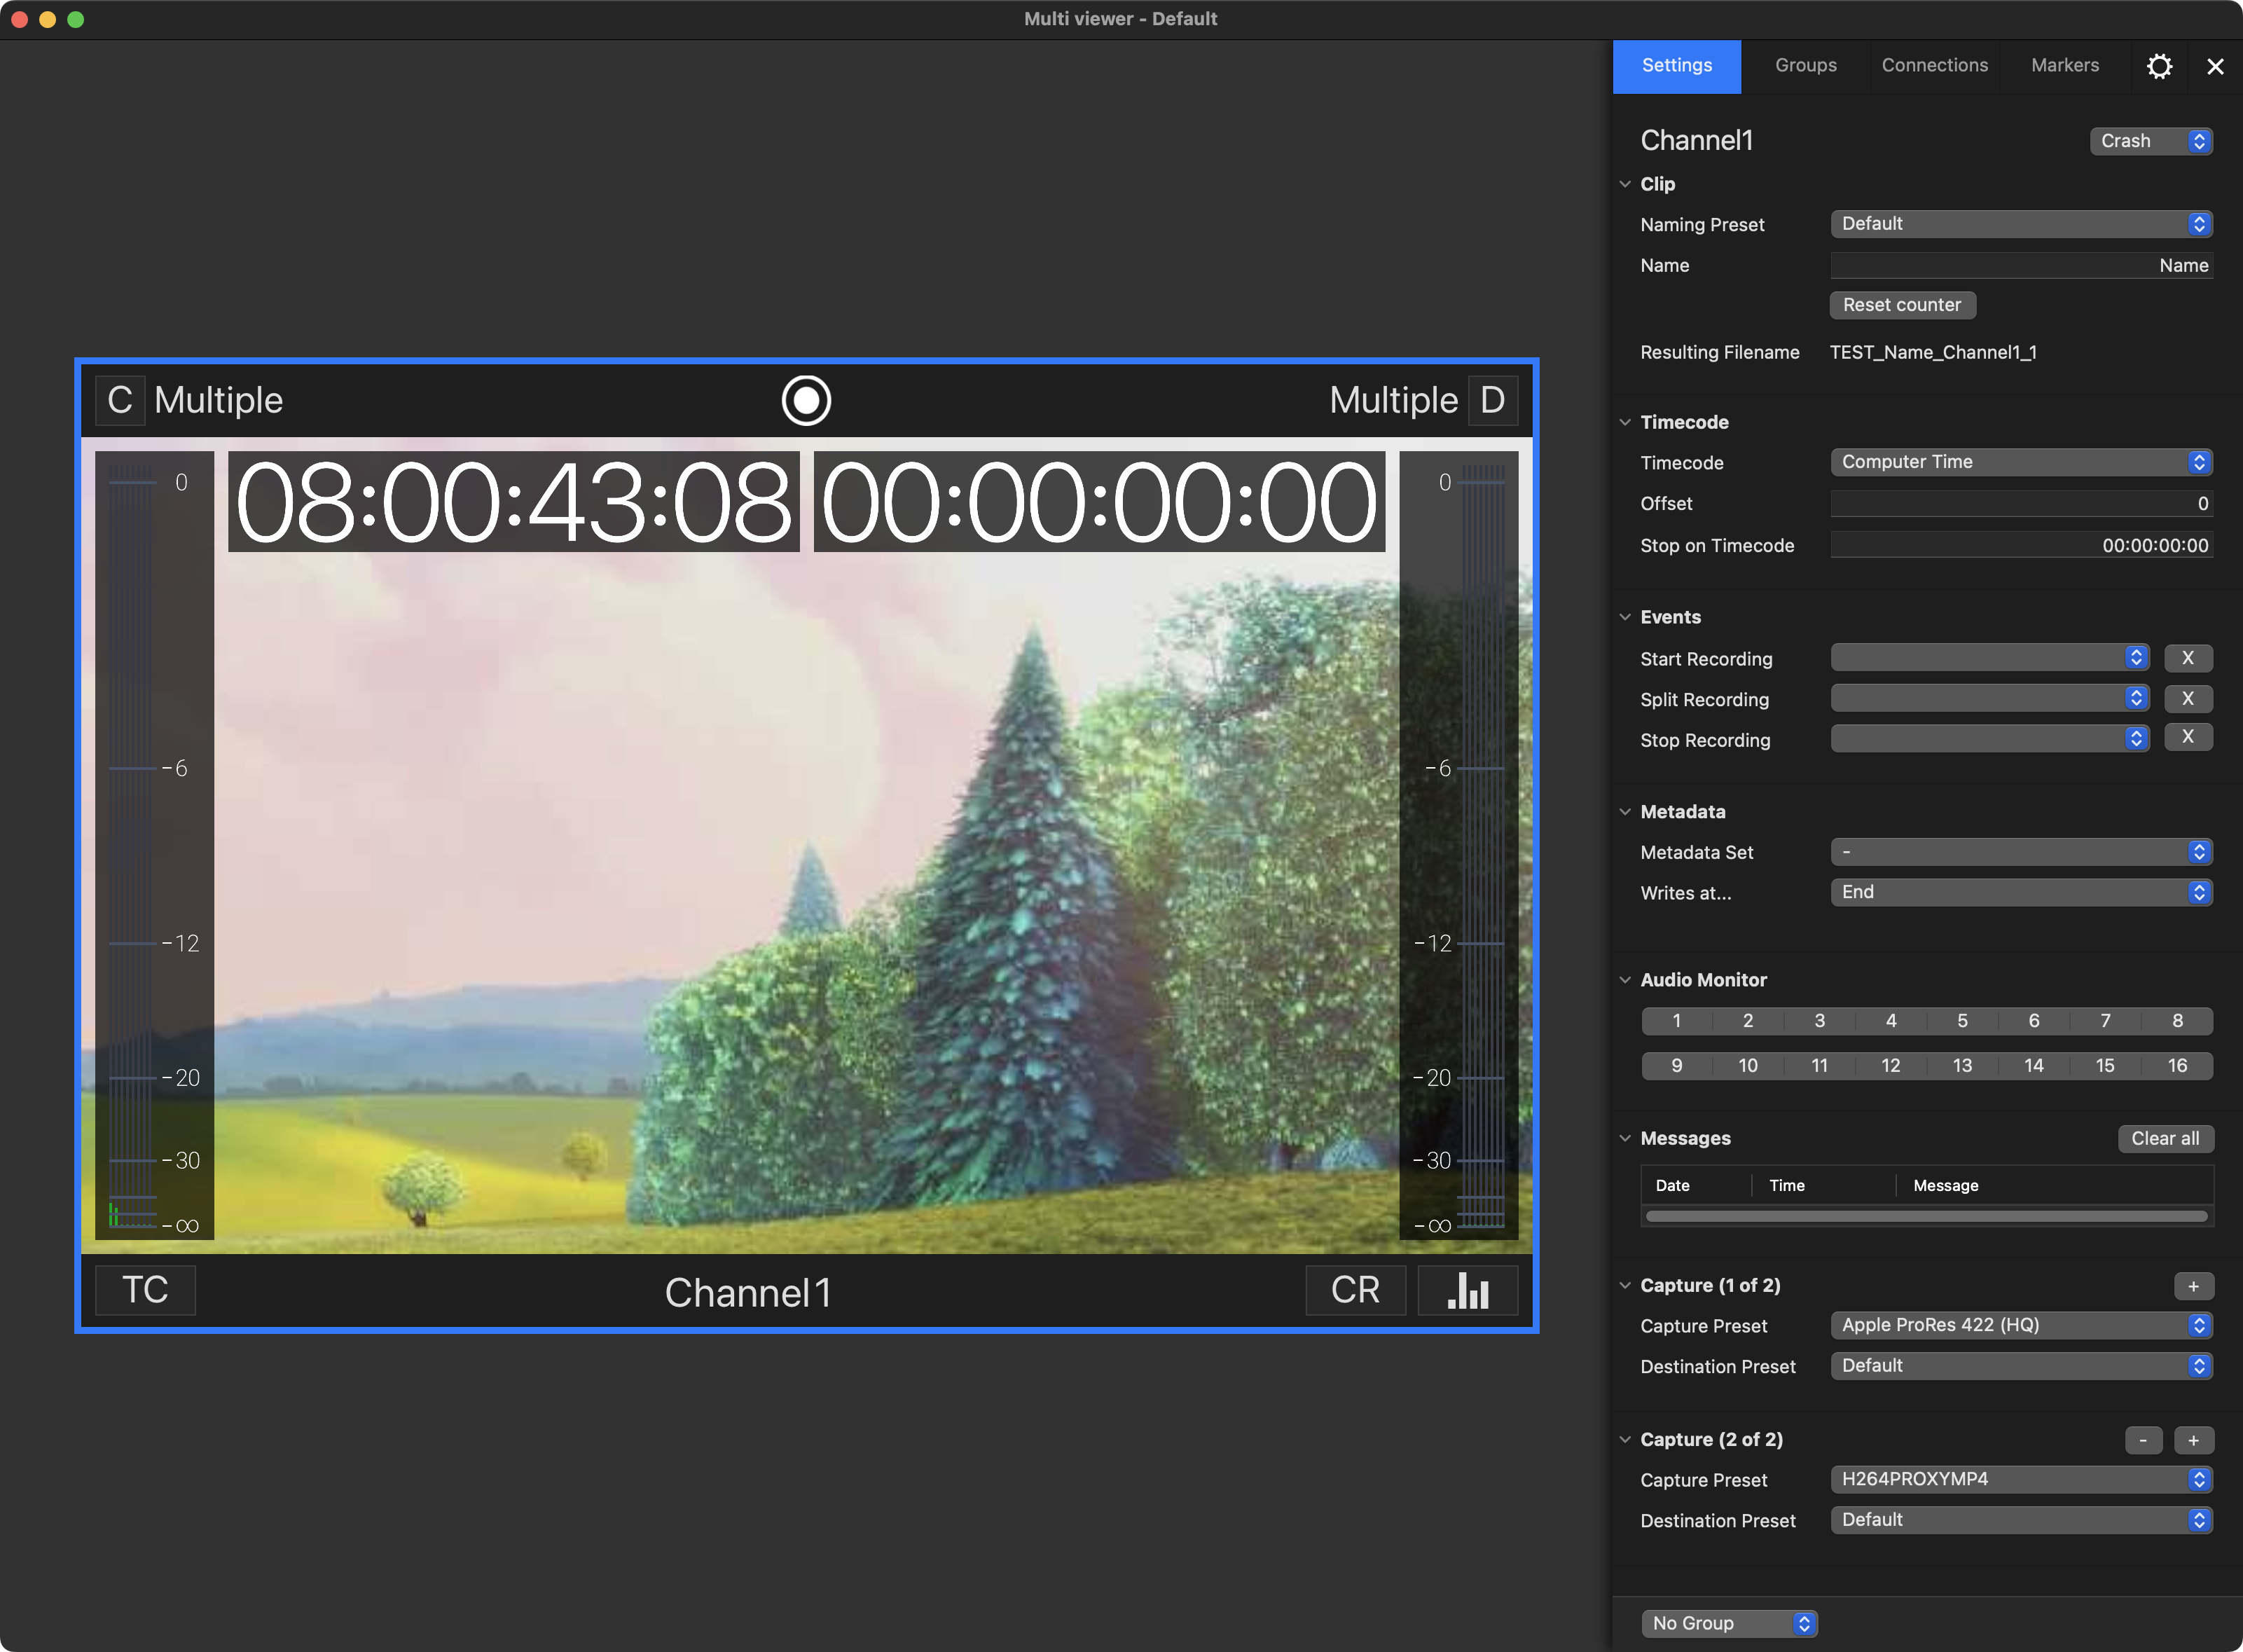Click the right audio level meter
Viewport: 2243px width, 1652px height.
tap(1458, 845)
